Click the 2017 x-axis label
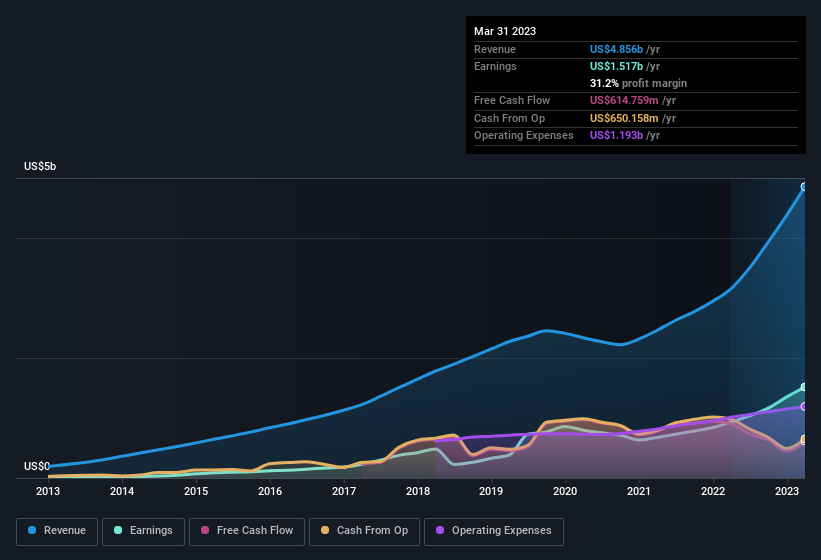 click(343, 491)
